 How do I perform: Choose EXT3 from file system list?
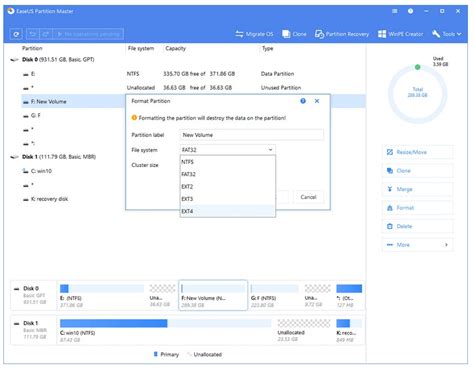(228, 199)
